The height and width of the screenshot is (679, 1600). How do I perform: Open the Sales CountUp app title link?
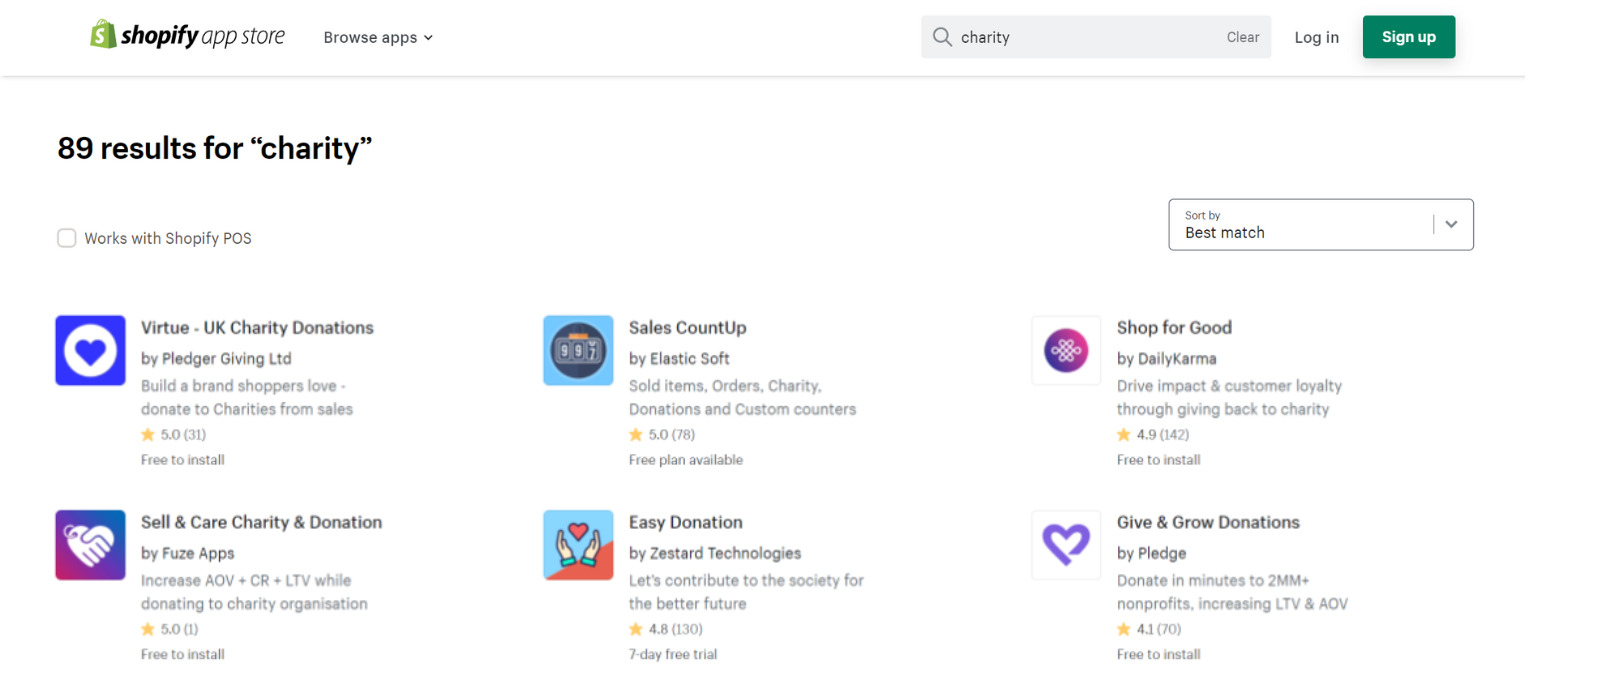pyautogui.click(x=688, y=328)
